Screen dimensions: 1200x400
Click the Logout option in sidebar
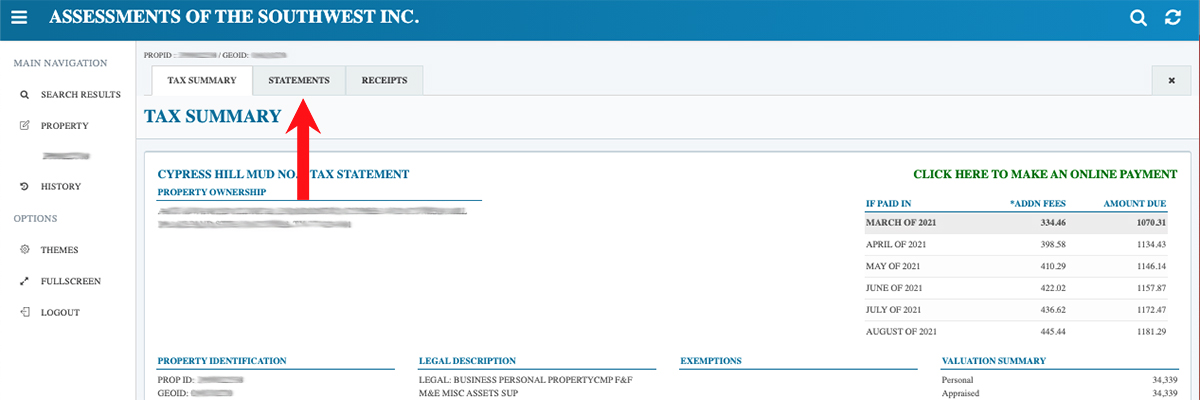pos(60,313)
